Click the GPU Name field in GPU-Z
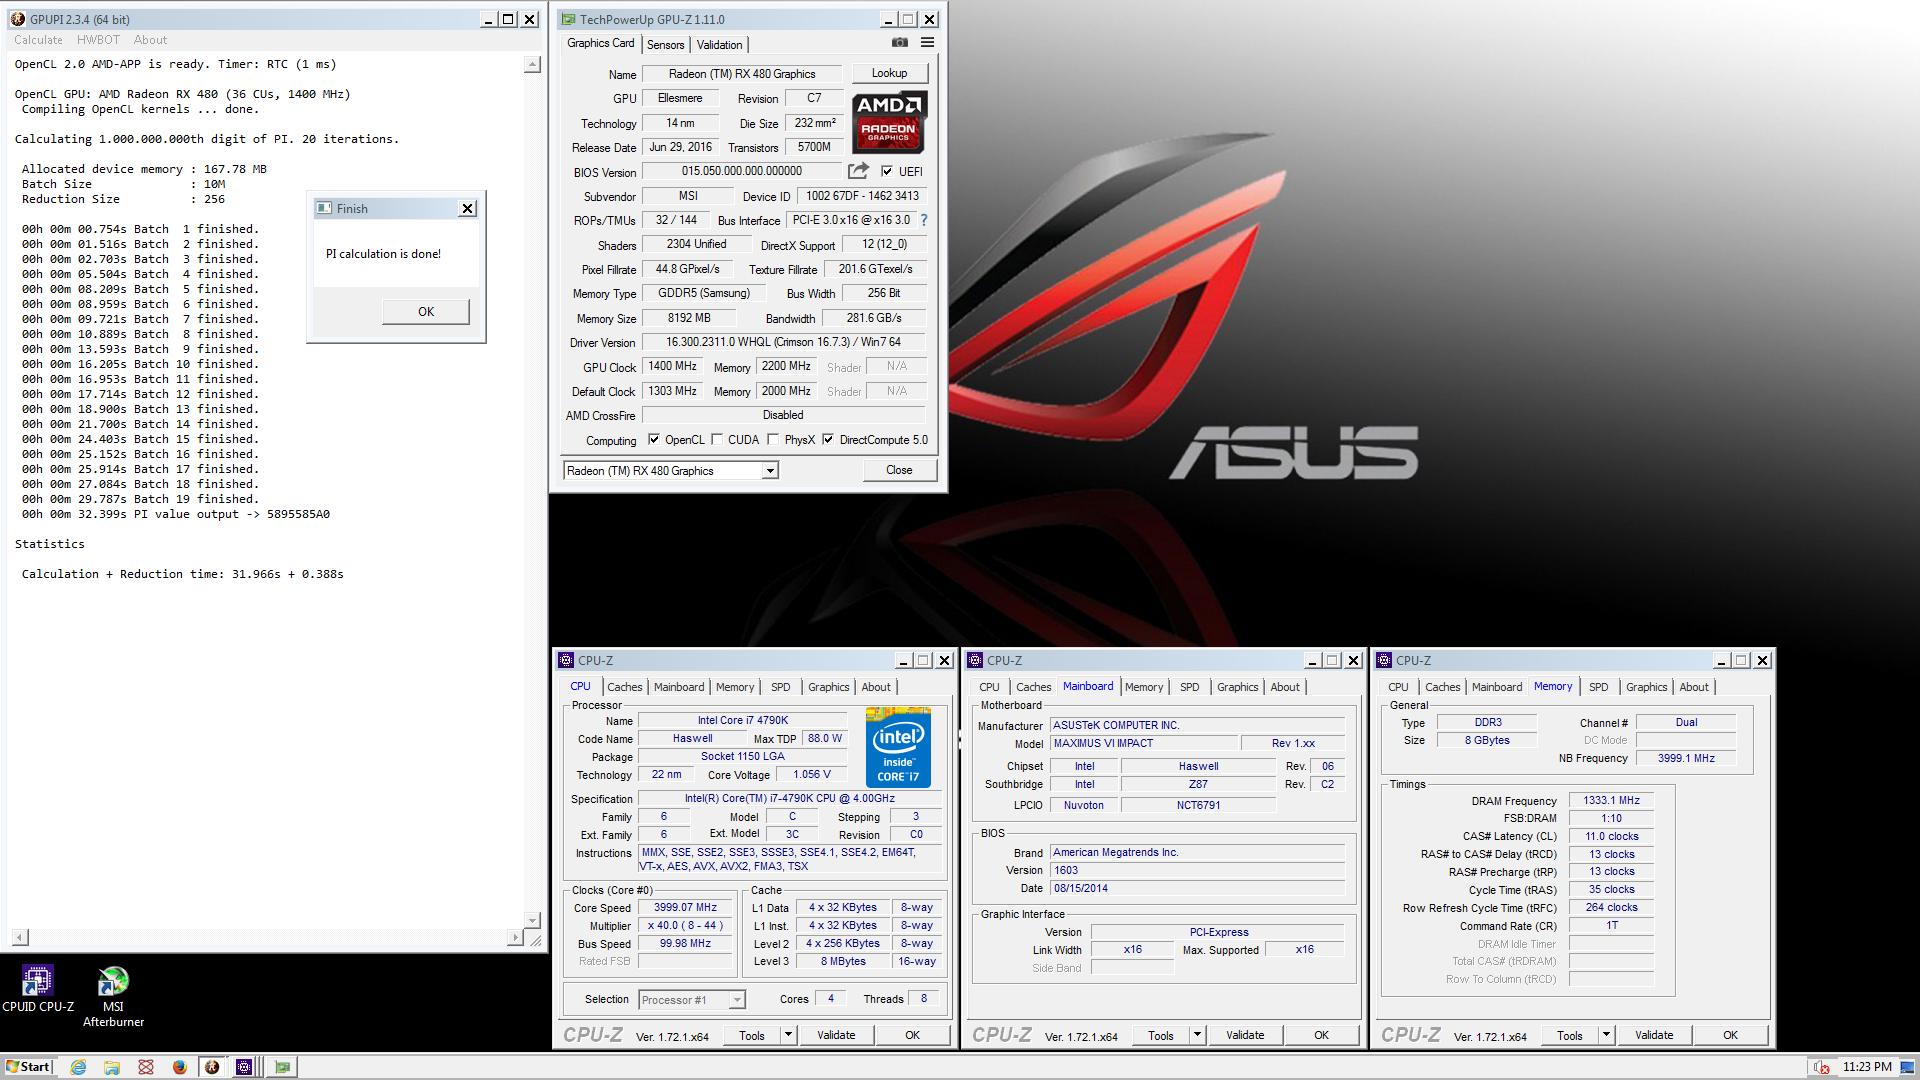The width and height of the screenshot is (1920, 1080). pyautogui.click(x=742, y=74)
